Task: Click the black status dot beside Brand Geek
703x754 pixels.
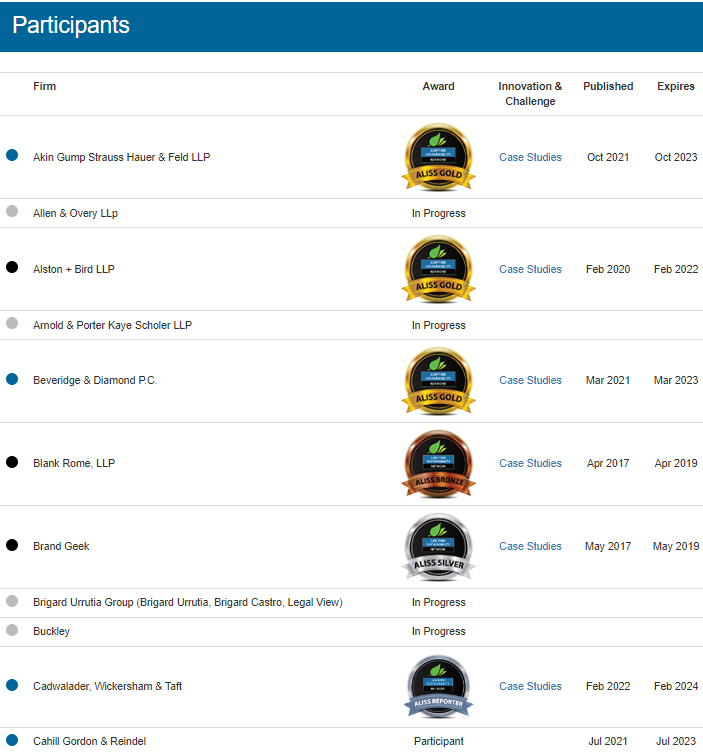Action: [x=12, y=545]
